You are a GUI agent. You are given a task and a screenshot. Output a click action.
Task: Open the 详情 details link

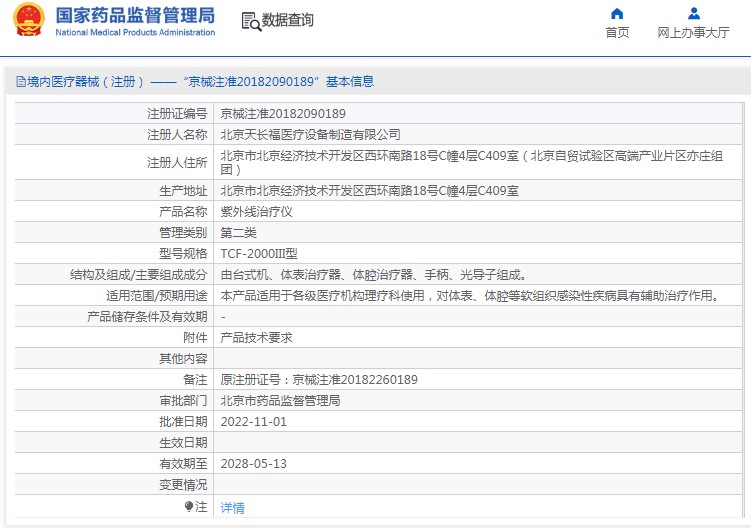232,507
